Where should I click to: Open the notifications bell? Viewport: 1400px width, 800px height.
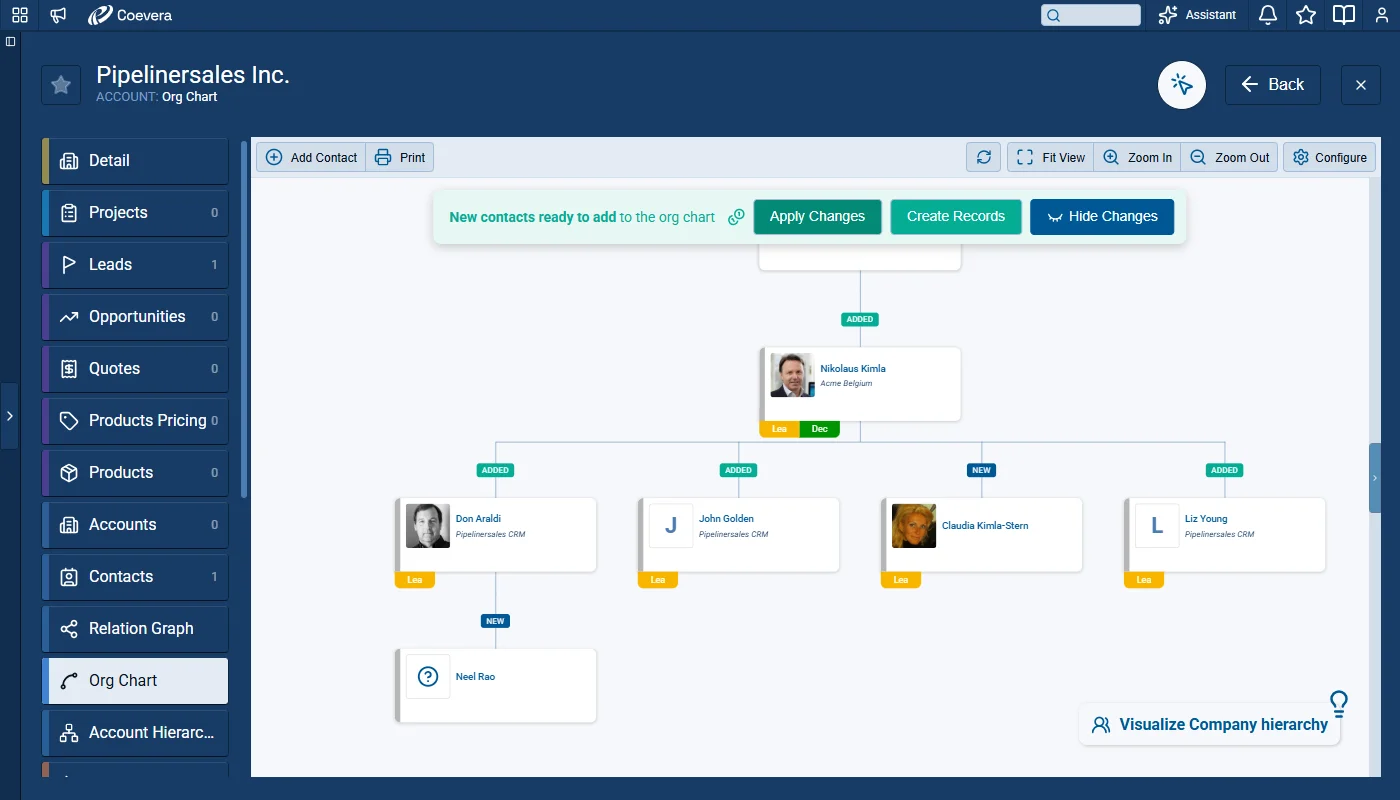pos(1268,15)
